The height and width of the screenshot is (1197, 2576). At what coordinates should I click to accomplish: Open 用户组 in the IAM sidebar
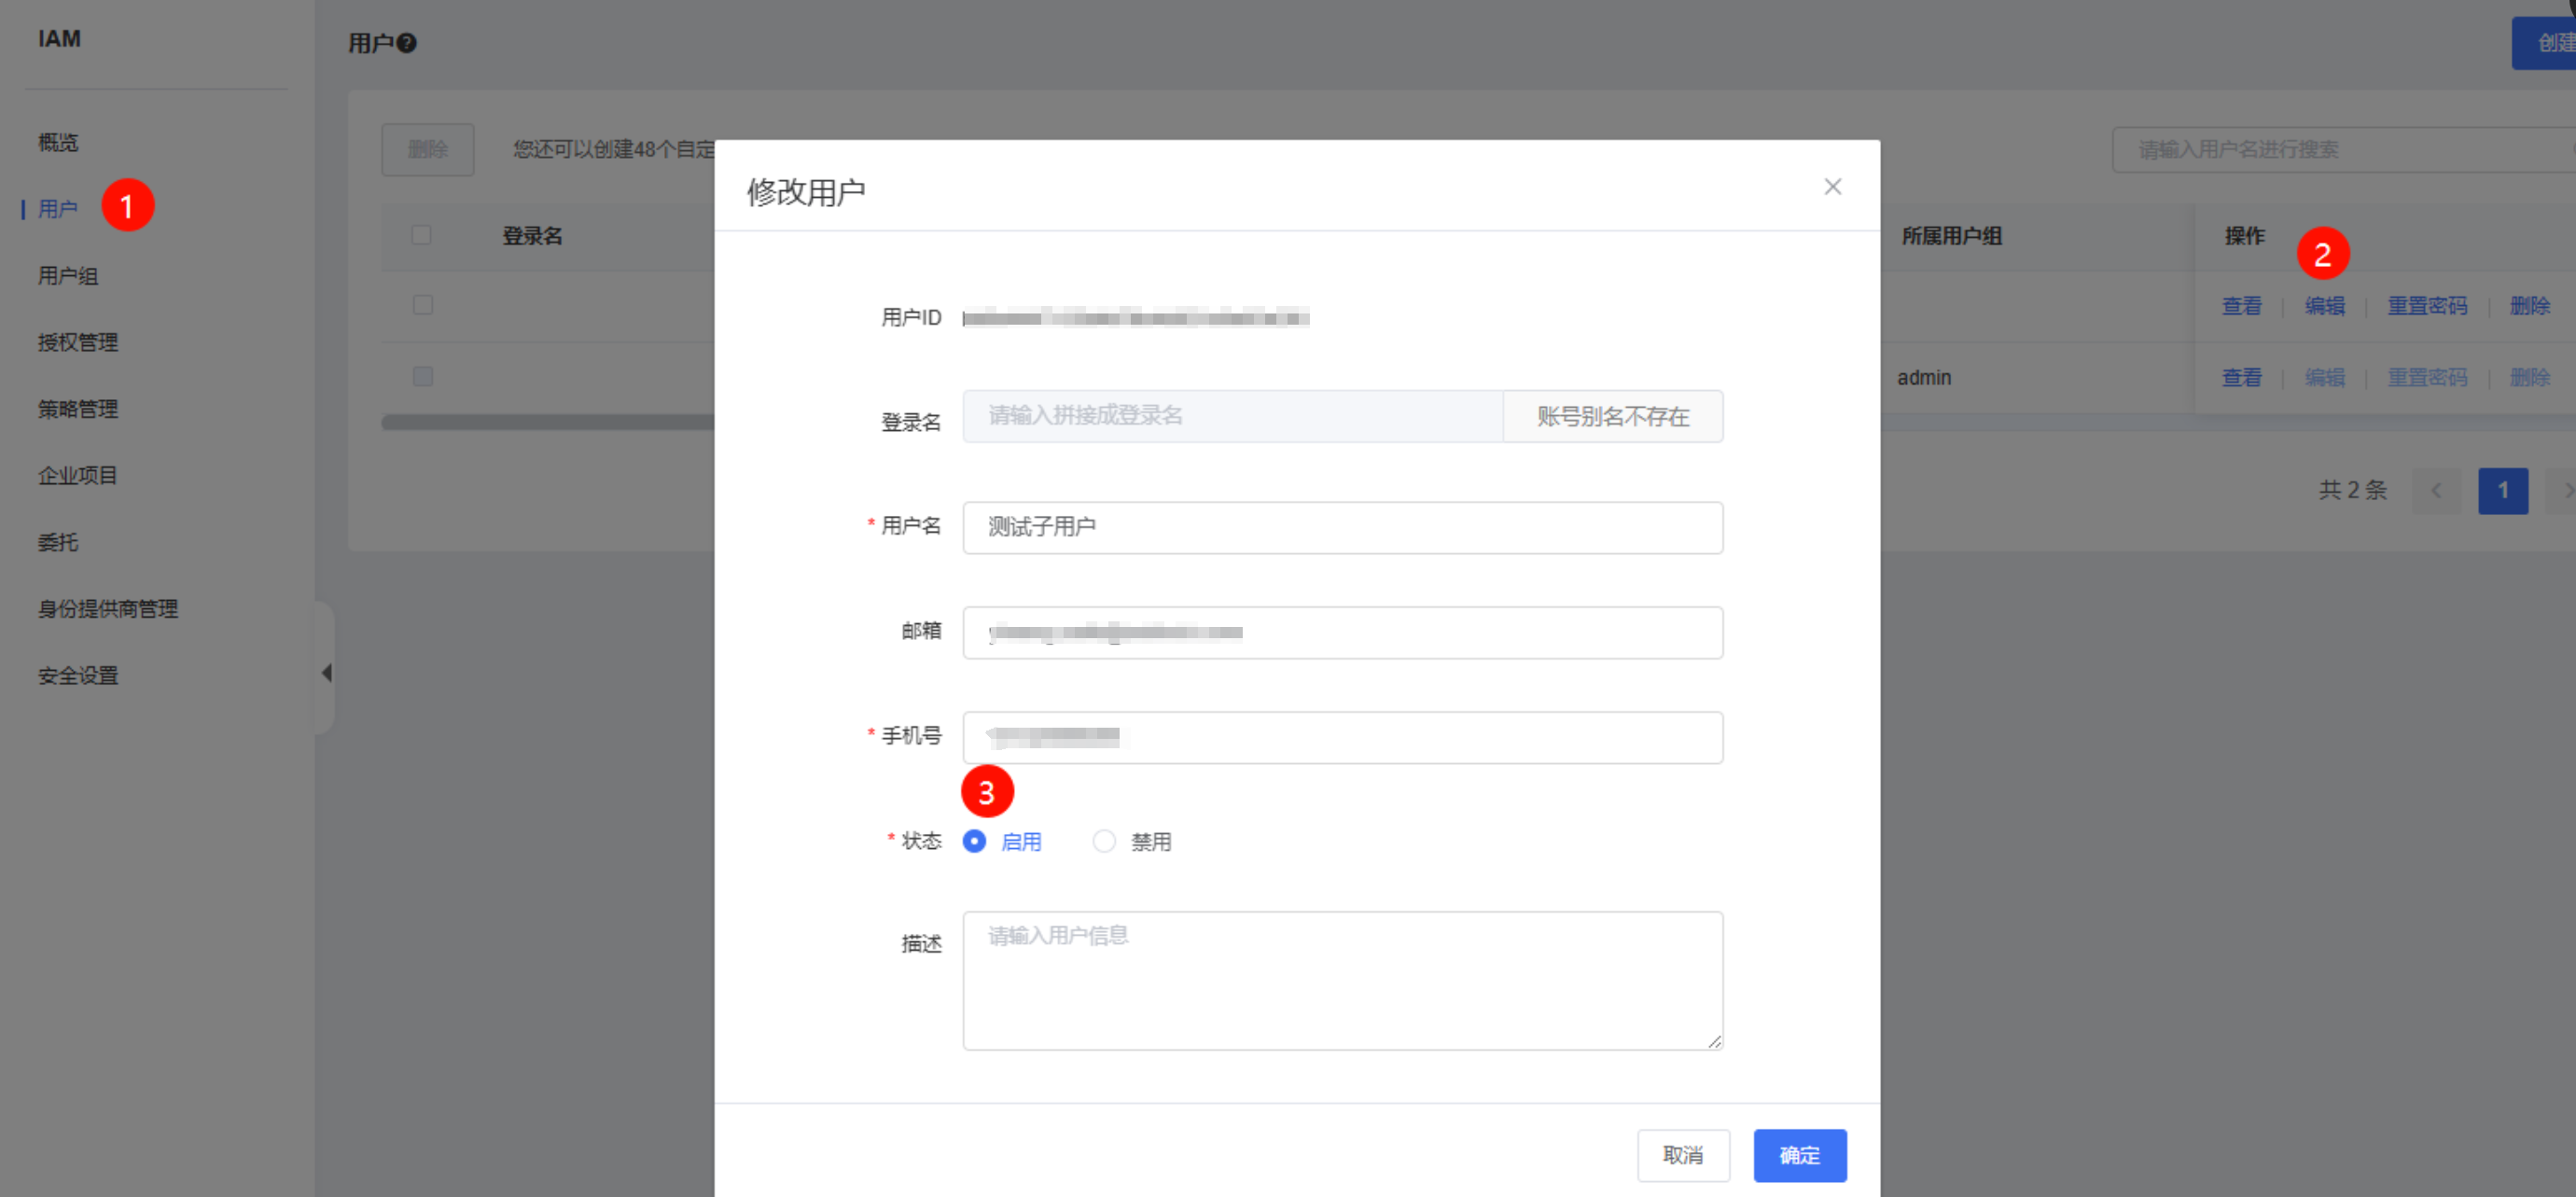pos(68,276)
